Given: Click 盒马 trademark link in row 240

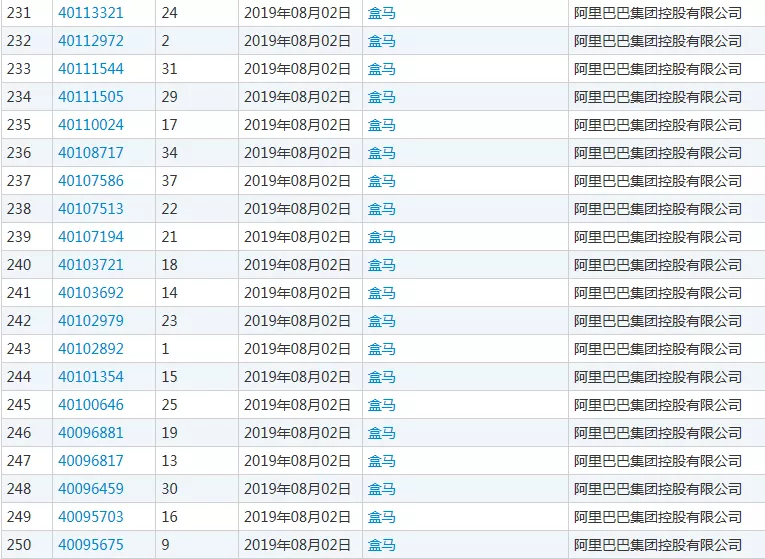Looking at the screenshot, I should tap(382, 265).
